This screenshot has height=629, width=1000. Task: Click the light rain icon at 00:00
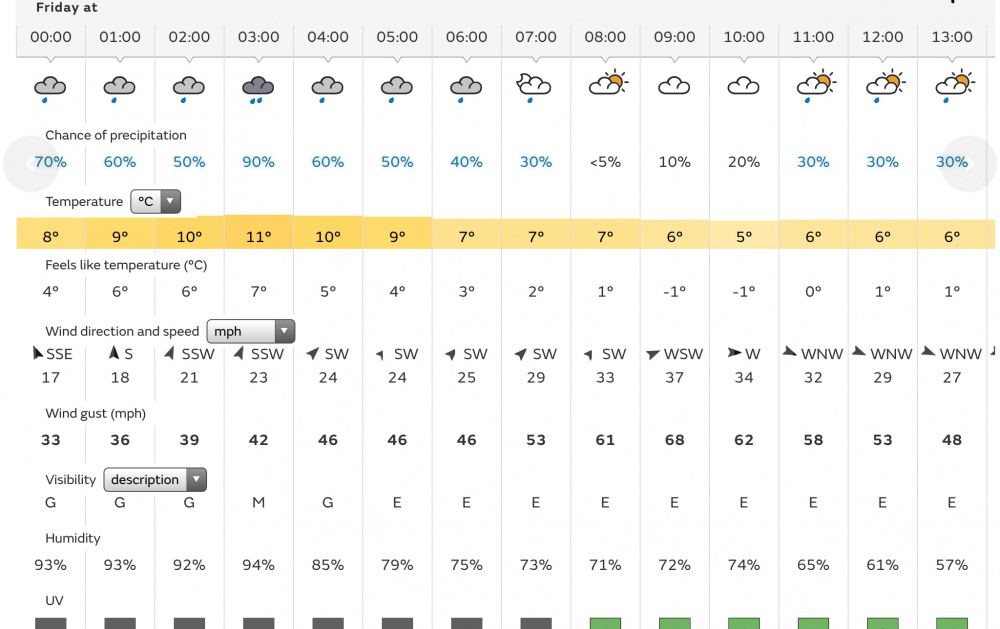coord(50,88)
